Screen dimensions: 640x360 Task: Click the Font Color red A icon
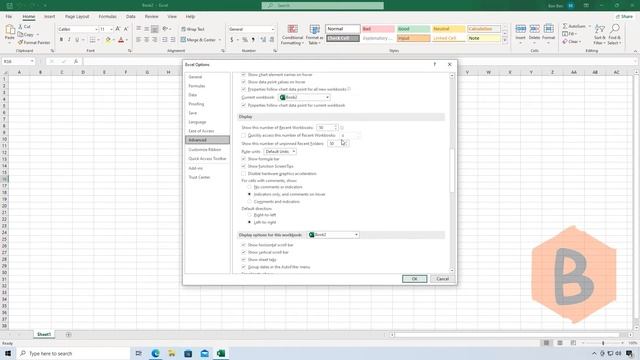pos(121,40)
